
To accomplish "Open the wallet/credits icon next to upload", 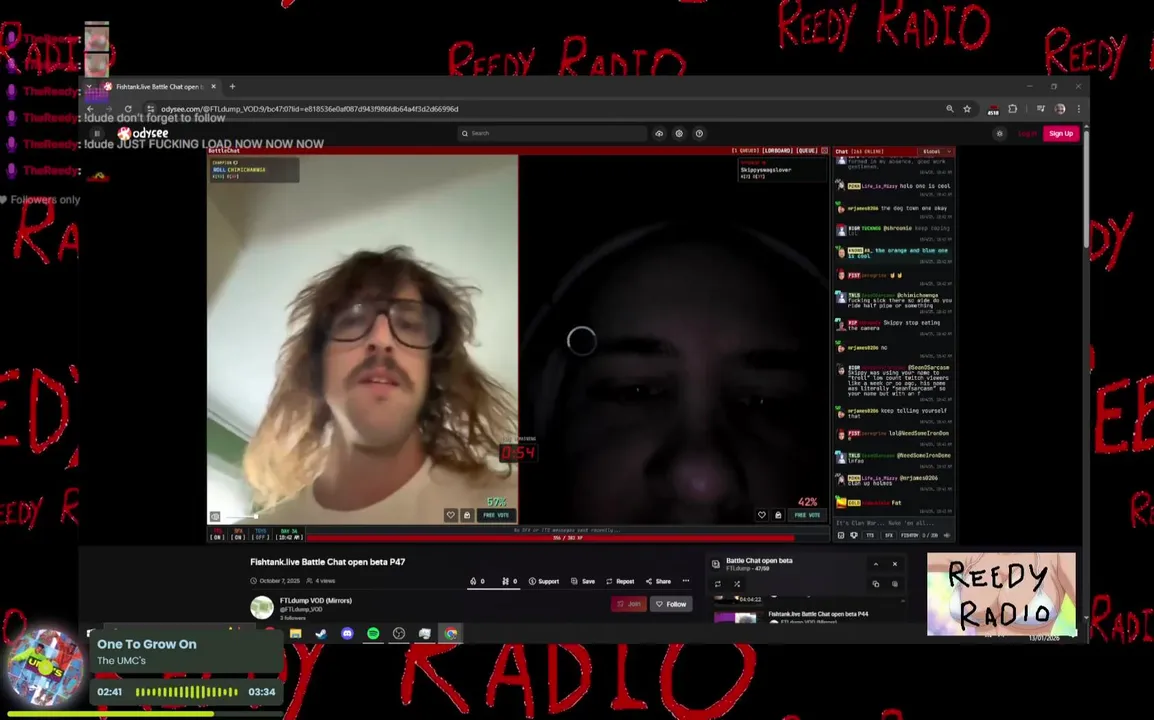I will [x=679, y=133].
